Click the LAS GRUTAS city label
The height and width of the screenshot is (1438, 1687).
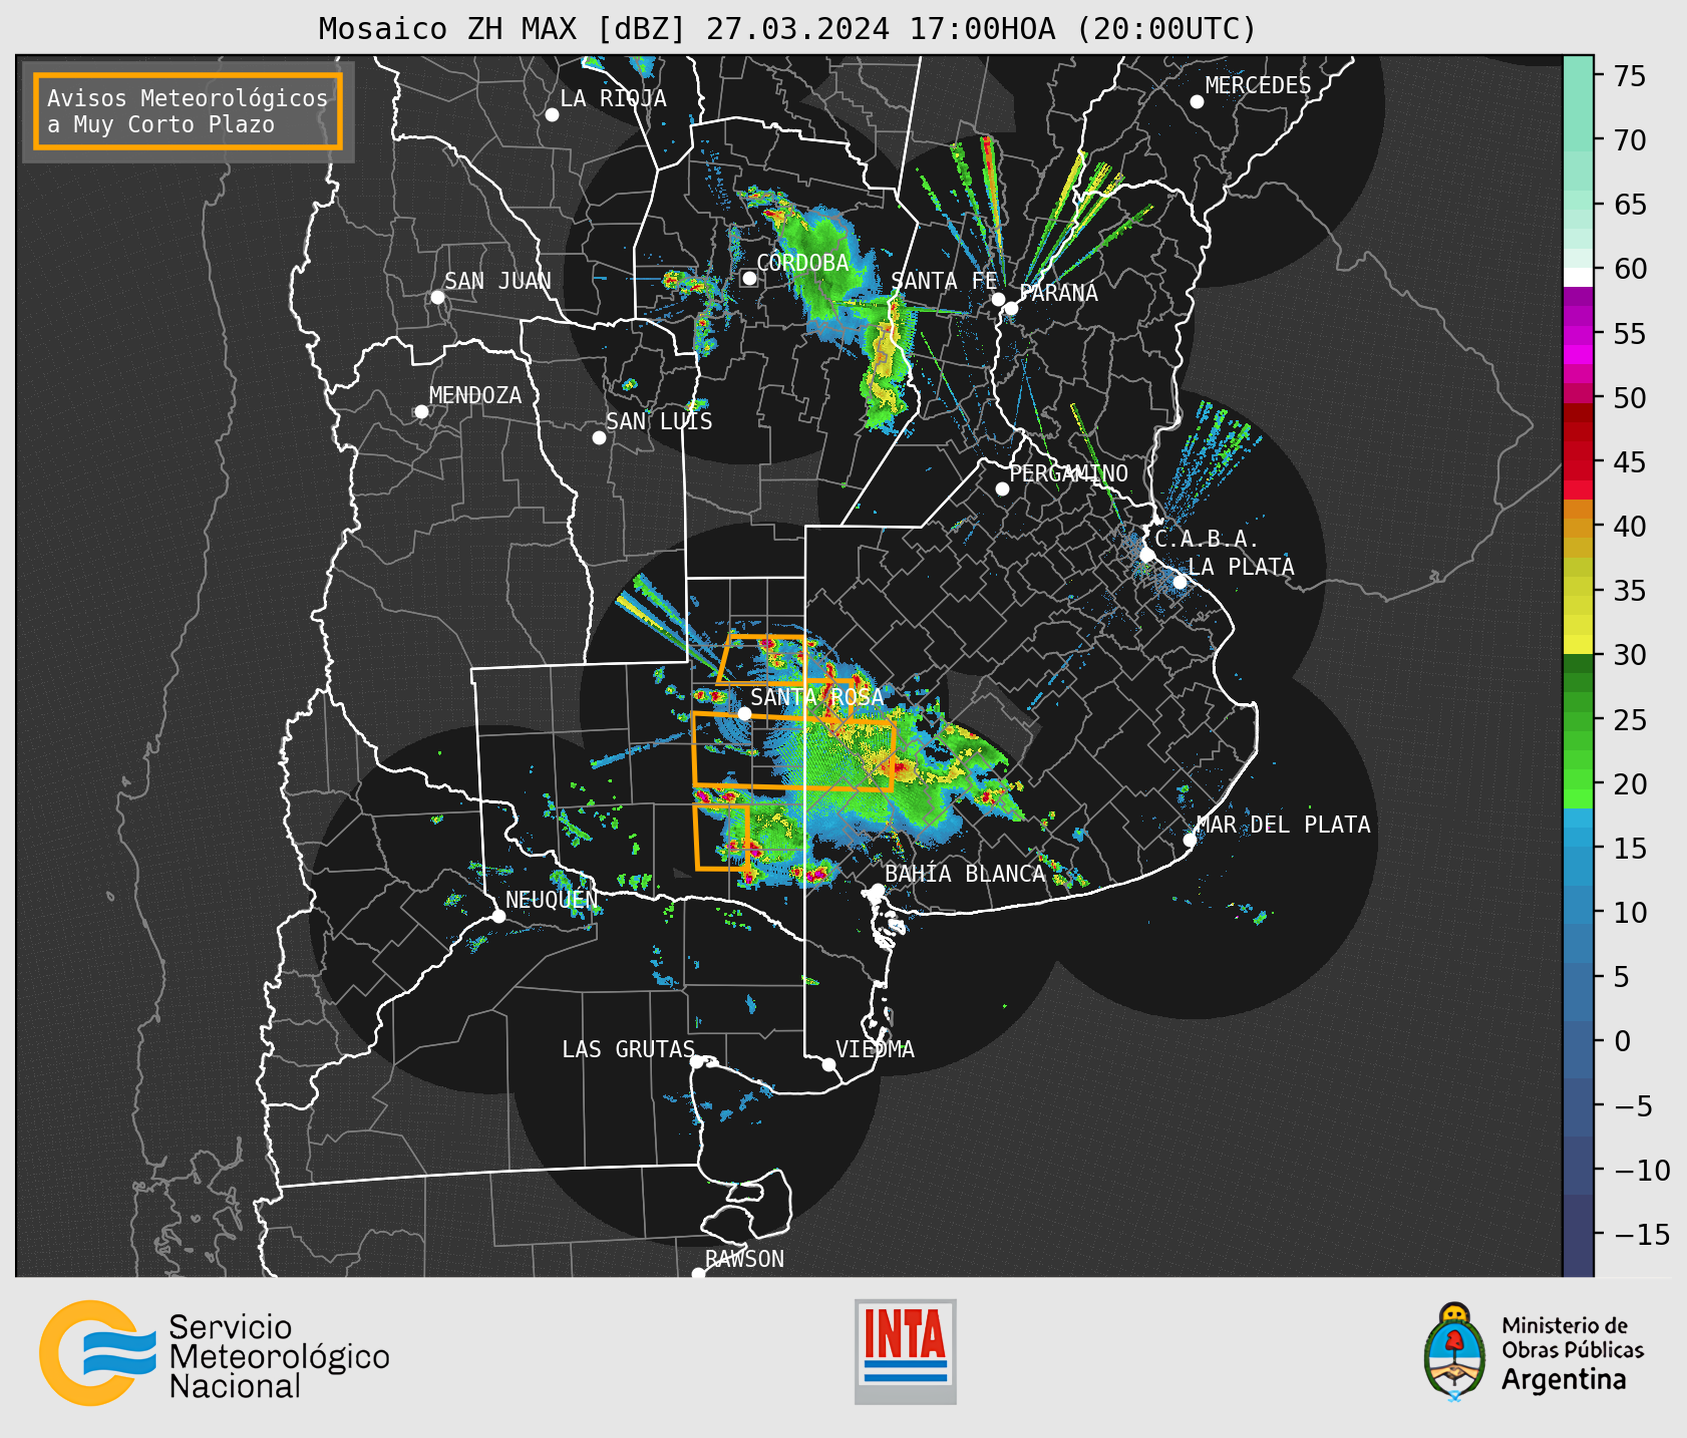(628, 1050)
